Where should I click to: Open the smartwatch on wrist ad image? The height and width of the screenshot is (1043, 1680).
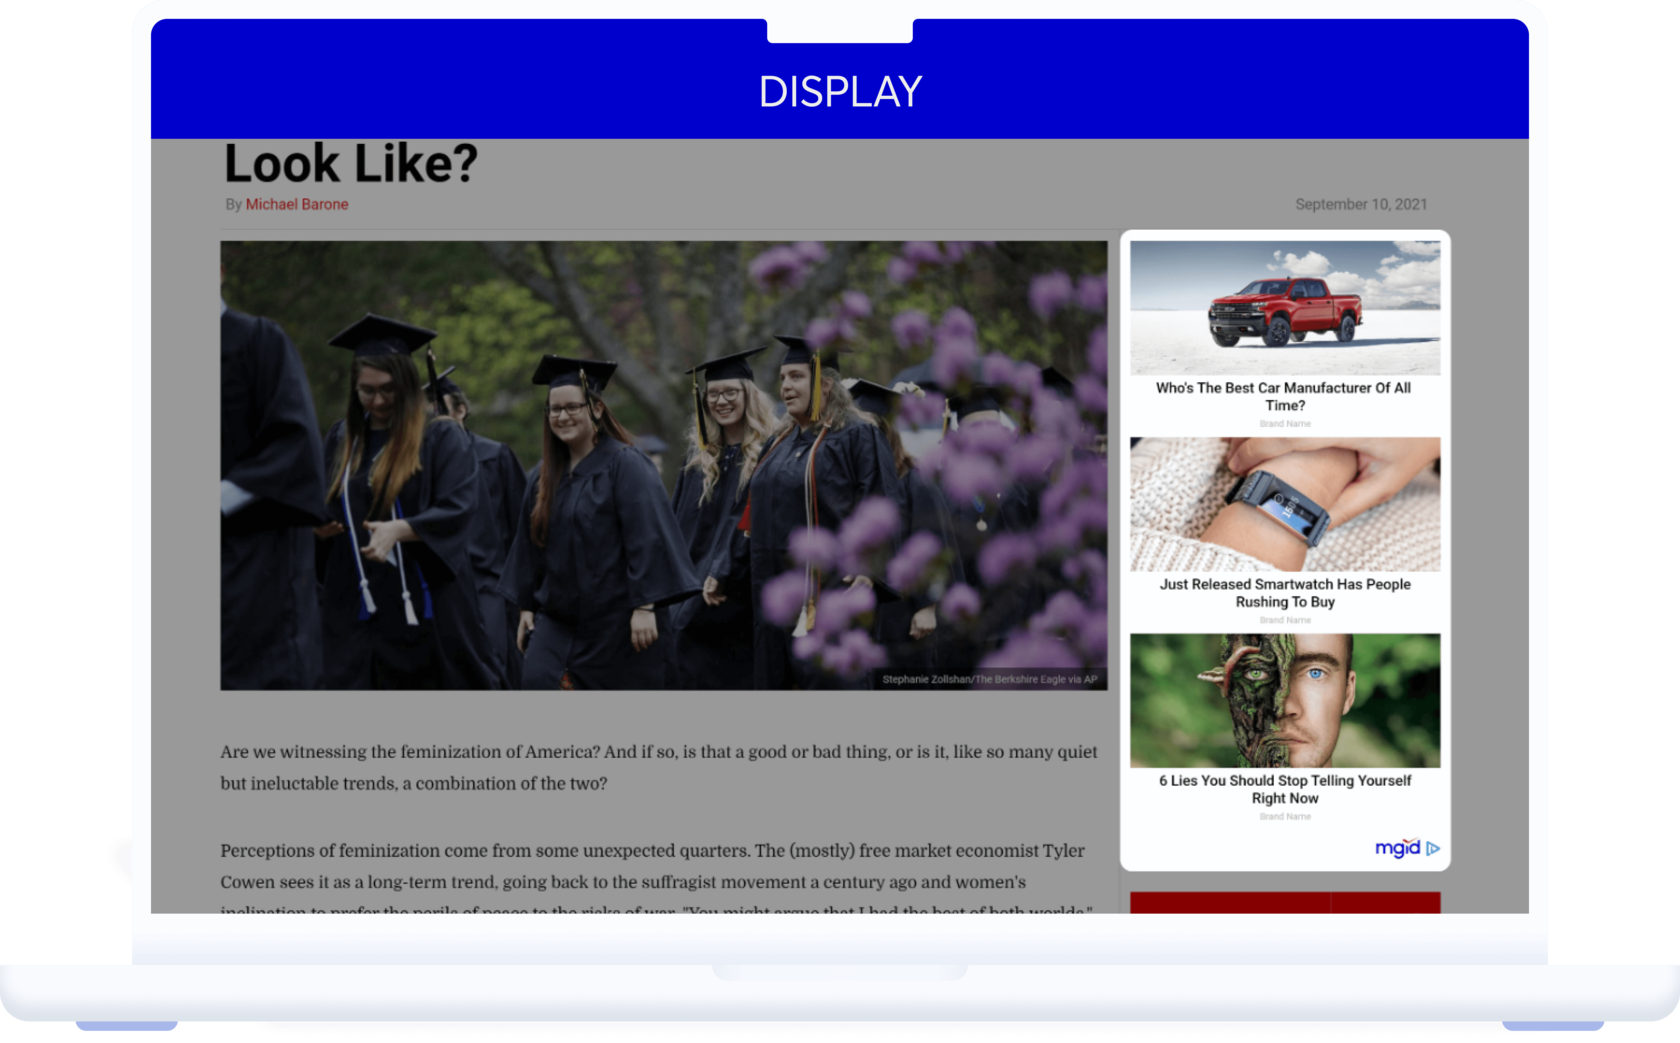(1285, 504)
